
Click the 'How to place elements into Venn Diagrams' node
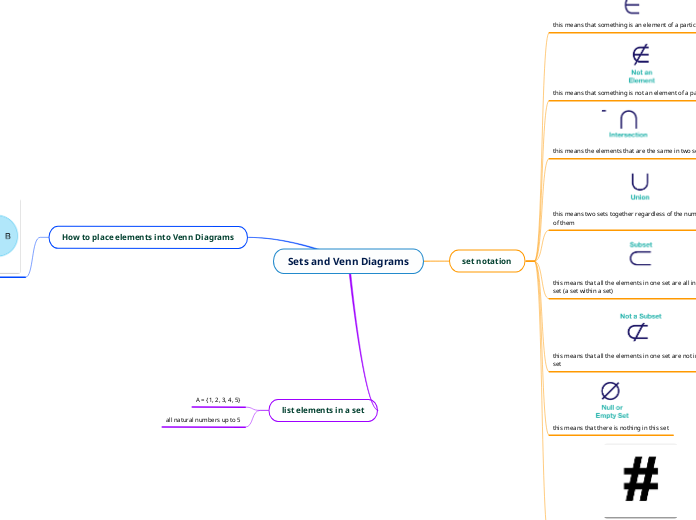[148, 237]
